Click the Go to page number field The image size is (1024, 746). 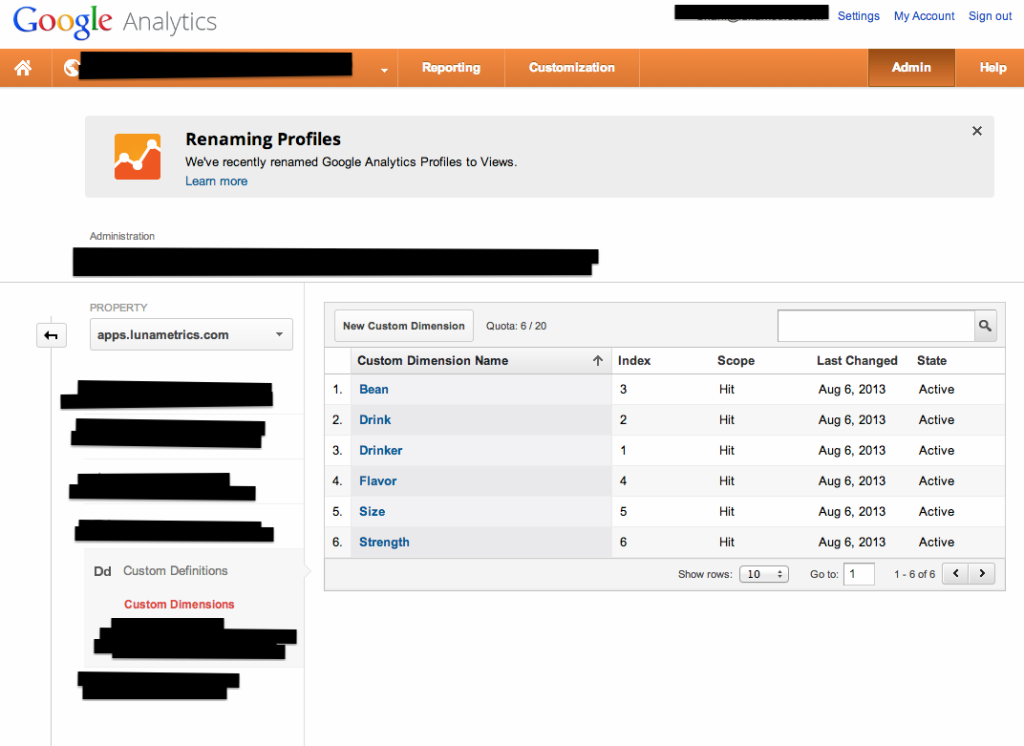click(859, 574)
